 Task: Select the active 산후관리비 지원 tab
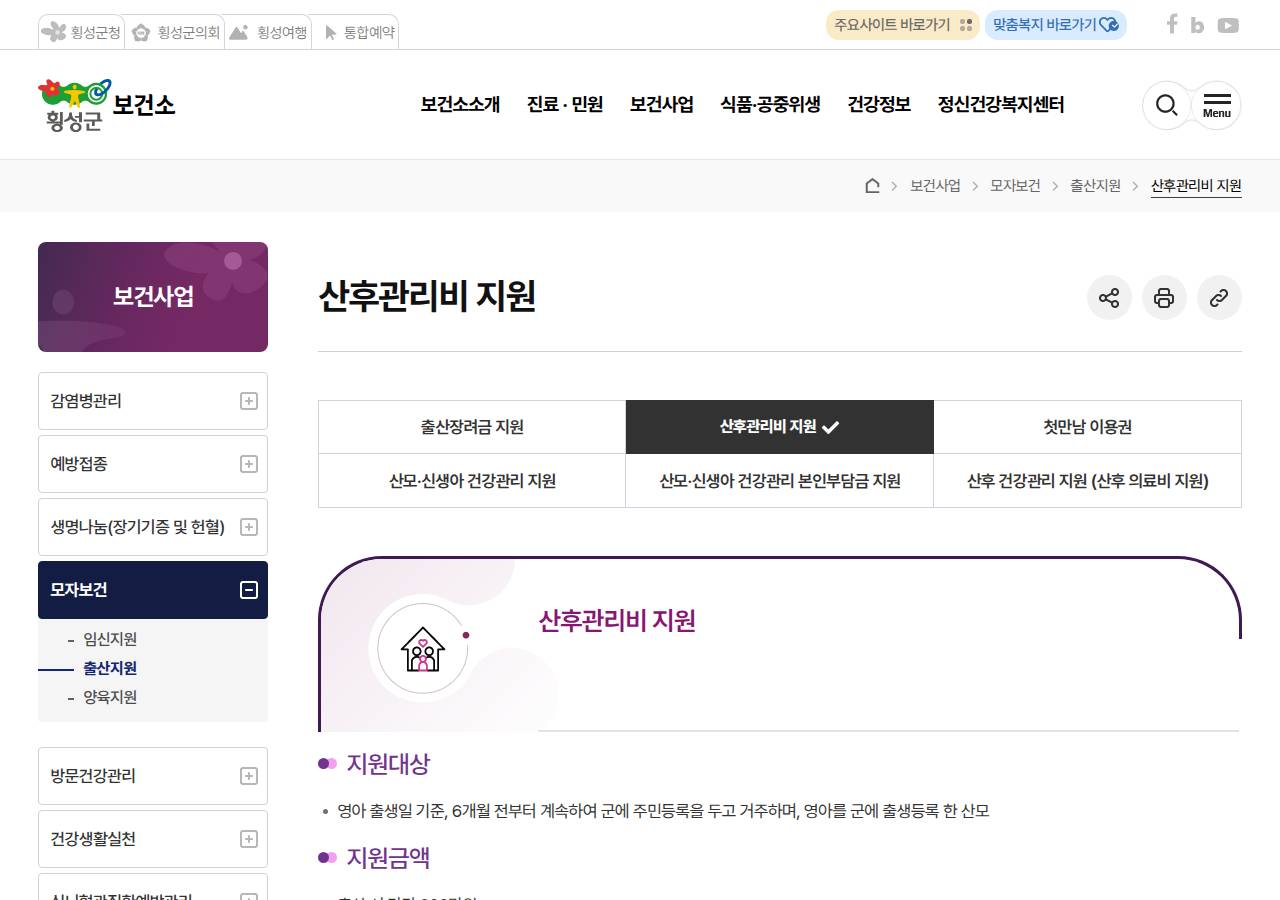click(780, 427)
